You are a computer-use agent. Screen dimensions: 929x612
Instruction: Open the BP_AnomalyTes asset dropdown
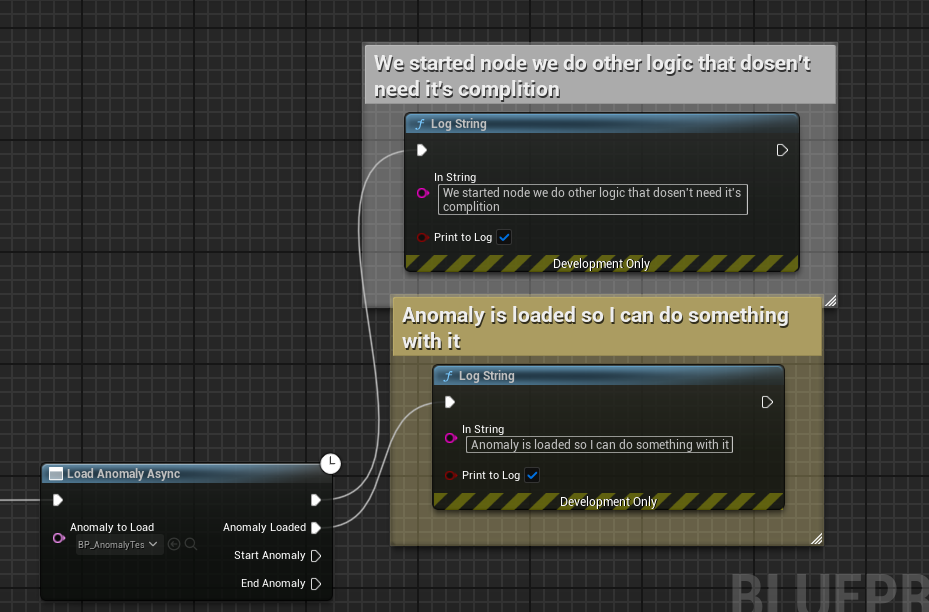(x=119, y=545)
